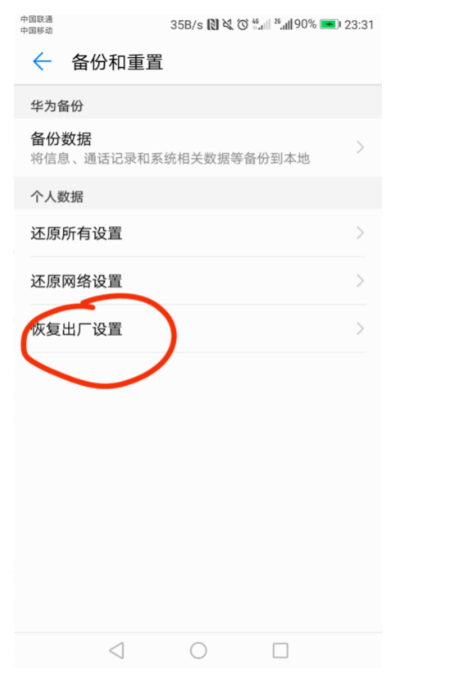Open 还原网络设置 item
This screenshot has height=683, width=453.
pos(198,281)
